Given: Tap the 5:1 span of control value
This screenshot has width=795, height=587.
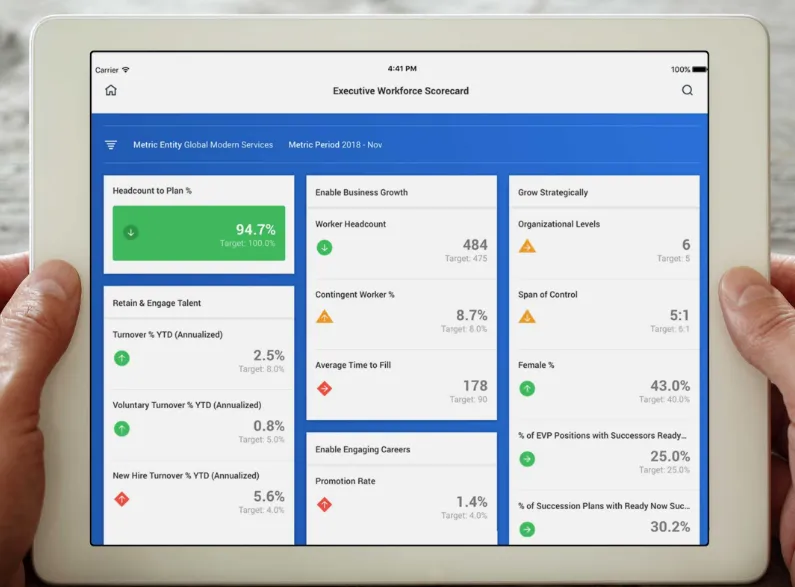Looking at the screenshot, I should (x=679, y=315).
